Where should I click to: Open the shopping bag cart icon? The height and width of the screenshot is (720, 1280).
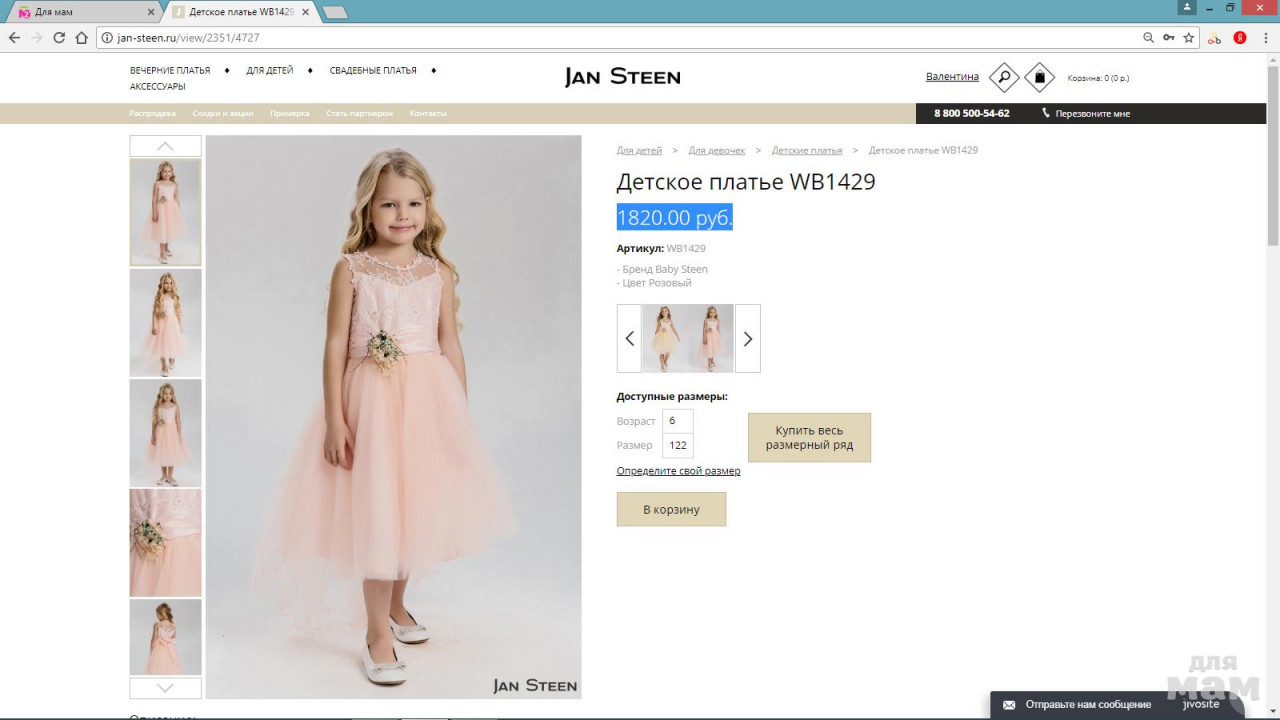1039,77
